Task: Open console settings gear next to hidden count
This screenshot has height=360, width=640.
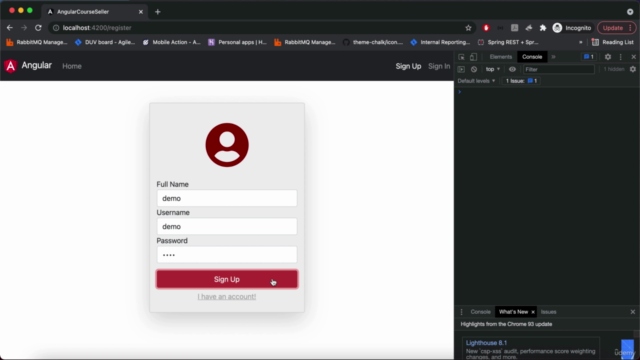Action: point(633,69)
